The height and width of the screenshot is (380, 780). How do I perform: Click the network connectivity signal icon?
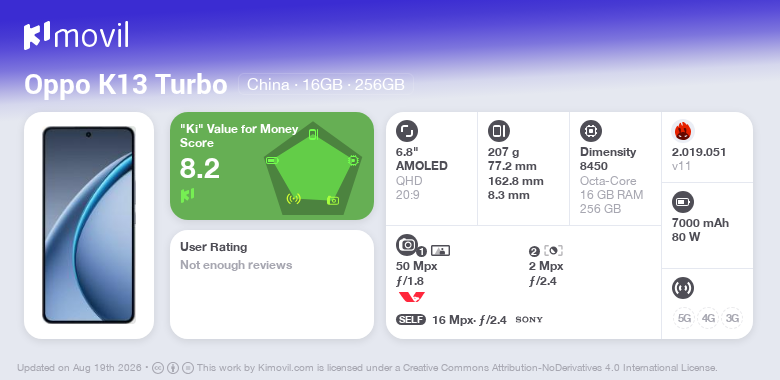682,288
